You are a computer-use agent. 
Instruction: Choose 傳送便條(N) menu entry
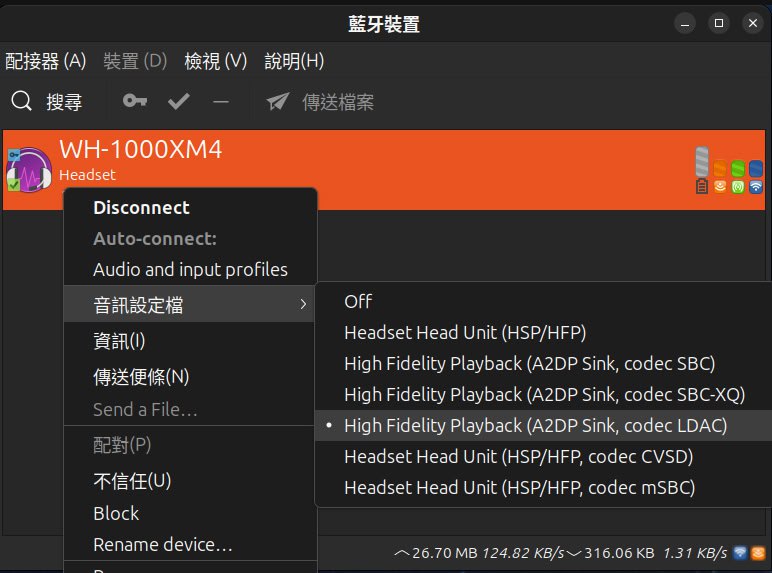(190, 377)
